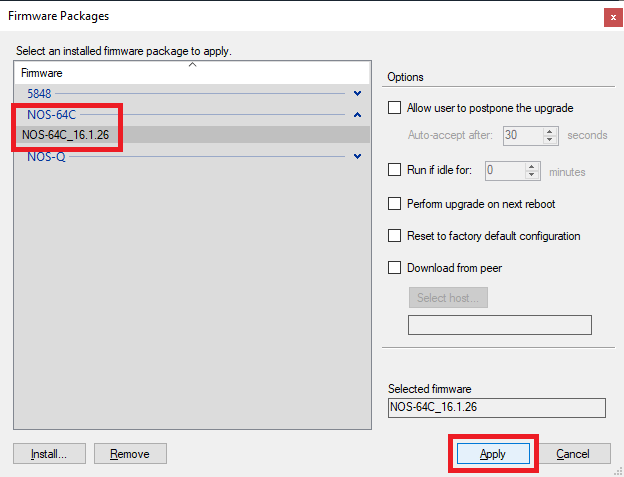624x477 pixels.
Task: Open the Install... firmware dialog
Action: (47, 454)
